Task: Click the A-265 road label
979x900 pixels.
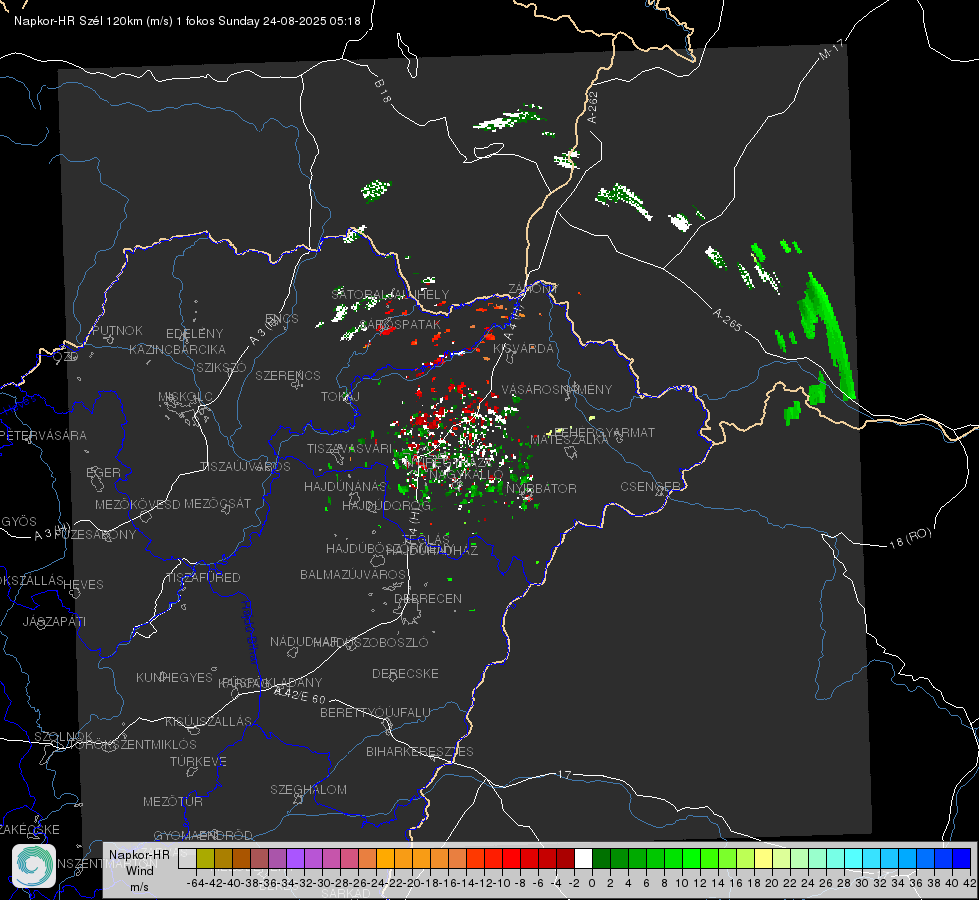Action: [x=727, y=319]
